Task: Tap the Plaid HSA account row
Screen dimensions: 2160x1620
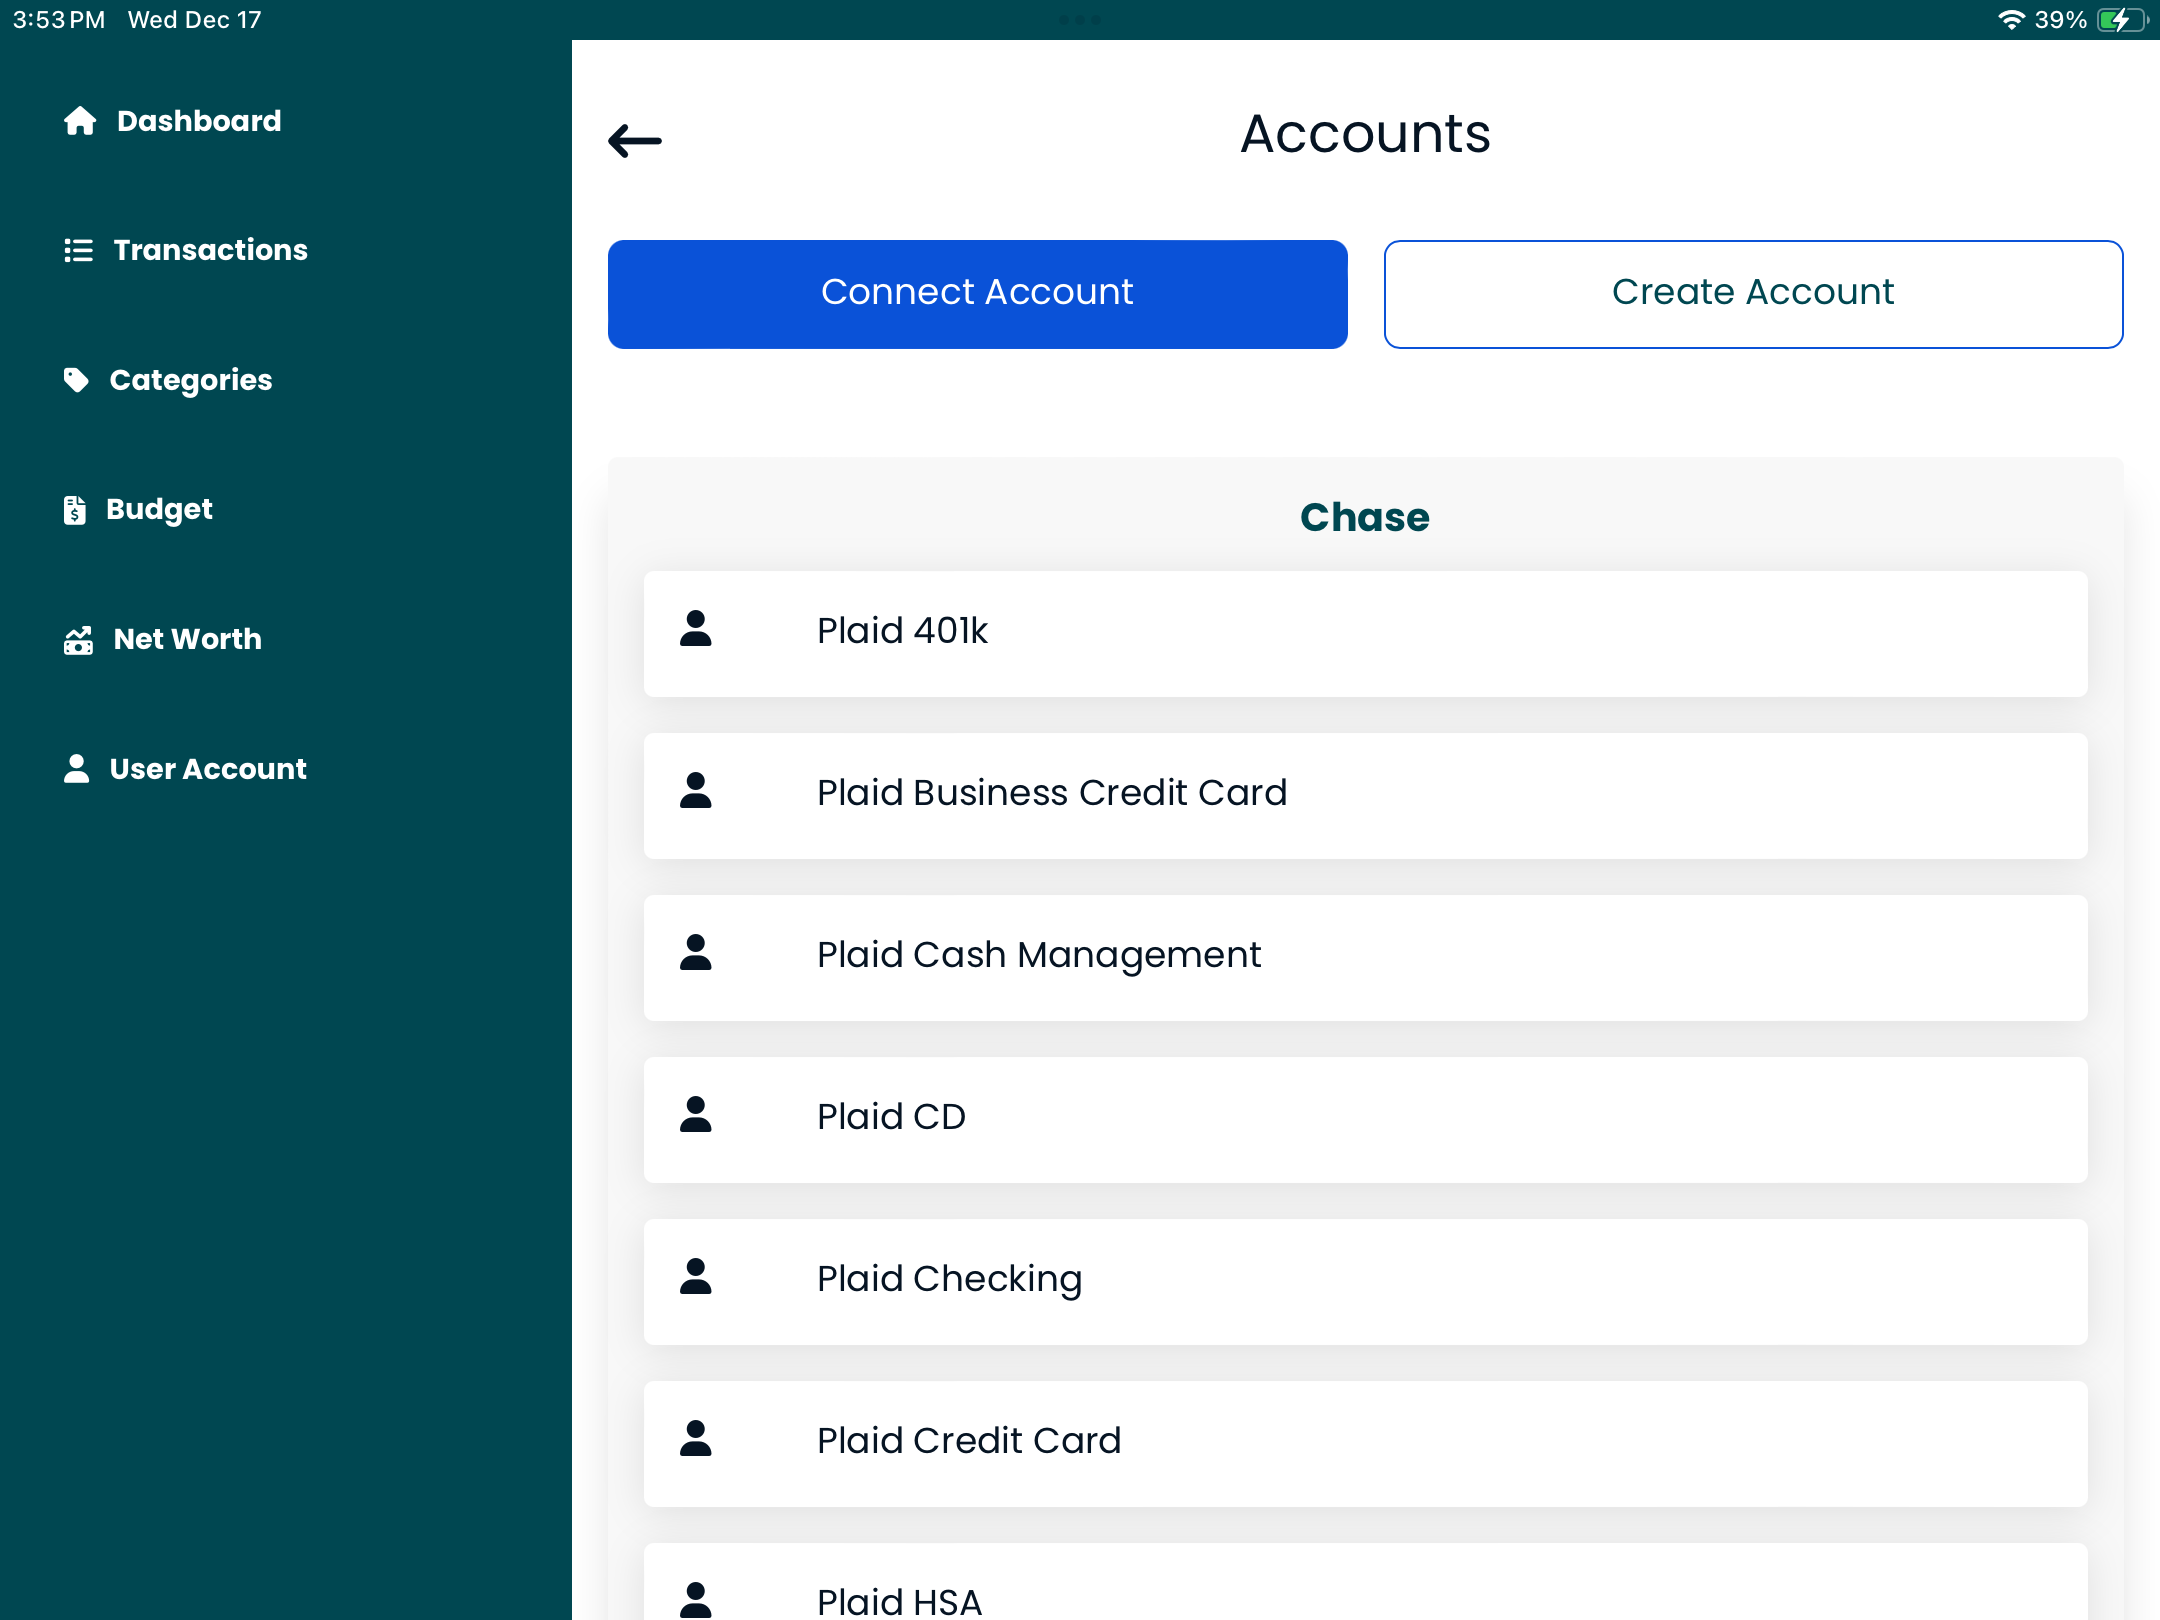Action: tap(1365, 1590)
